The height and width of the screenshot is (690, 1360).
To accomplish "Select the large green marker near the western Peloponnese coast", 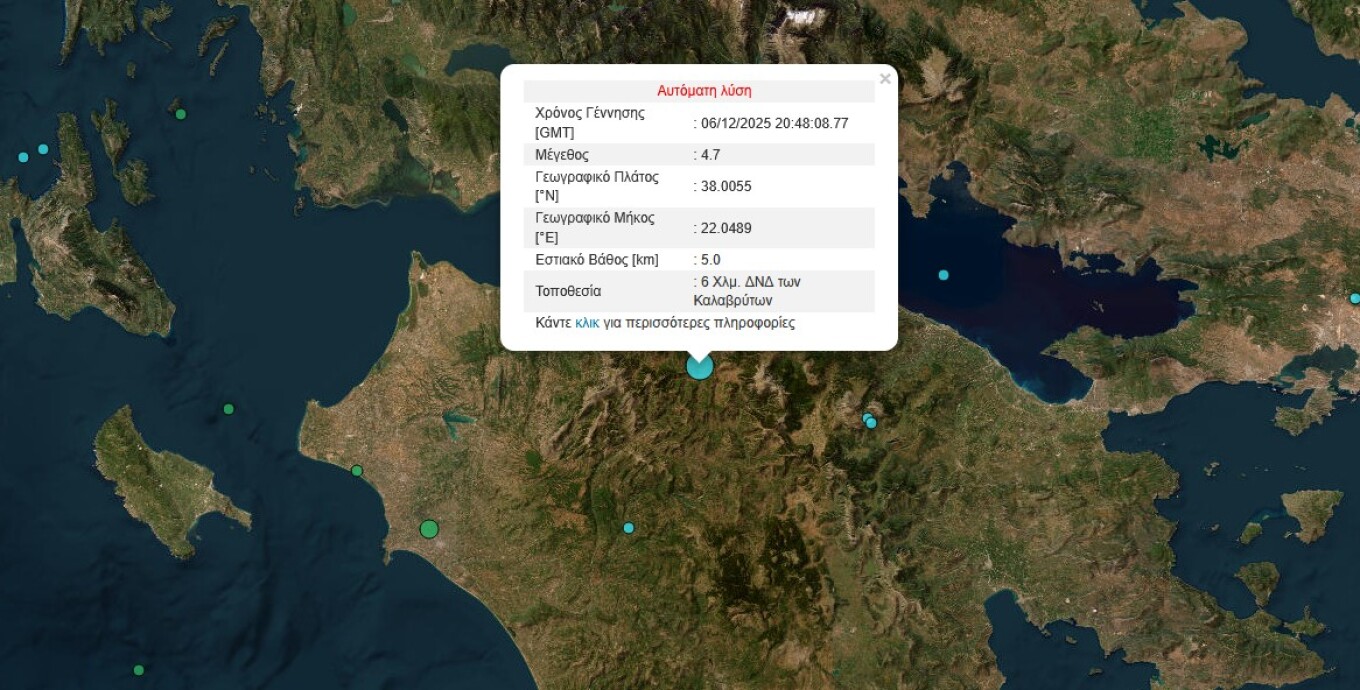I will pyautogui.click(x=429, y=529).
